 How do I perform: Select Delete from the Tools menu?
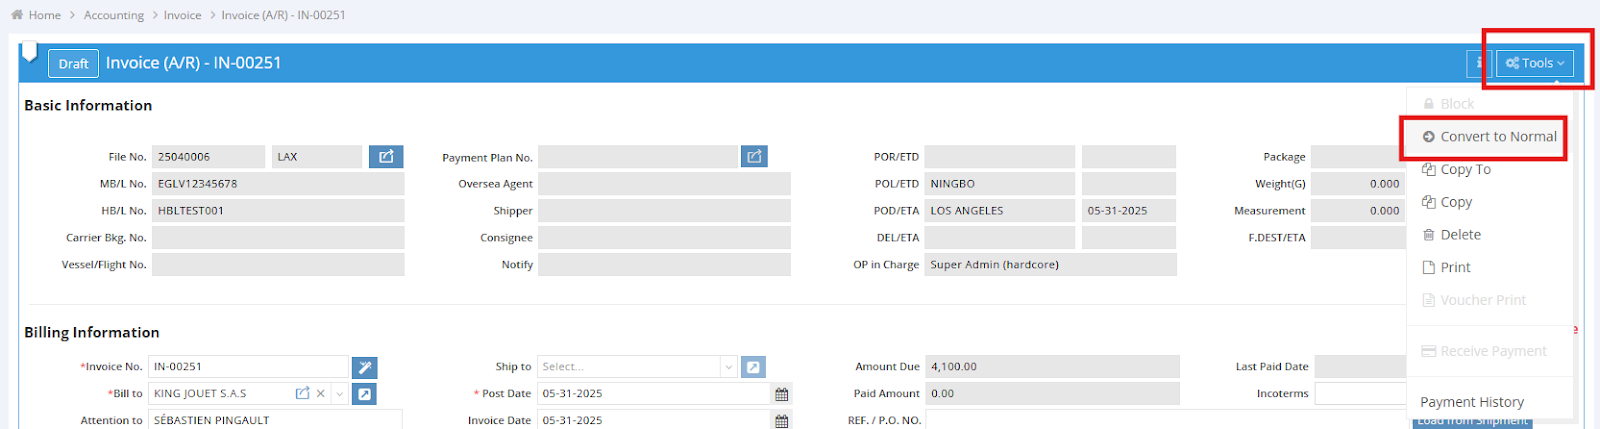1459,235
